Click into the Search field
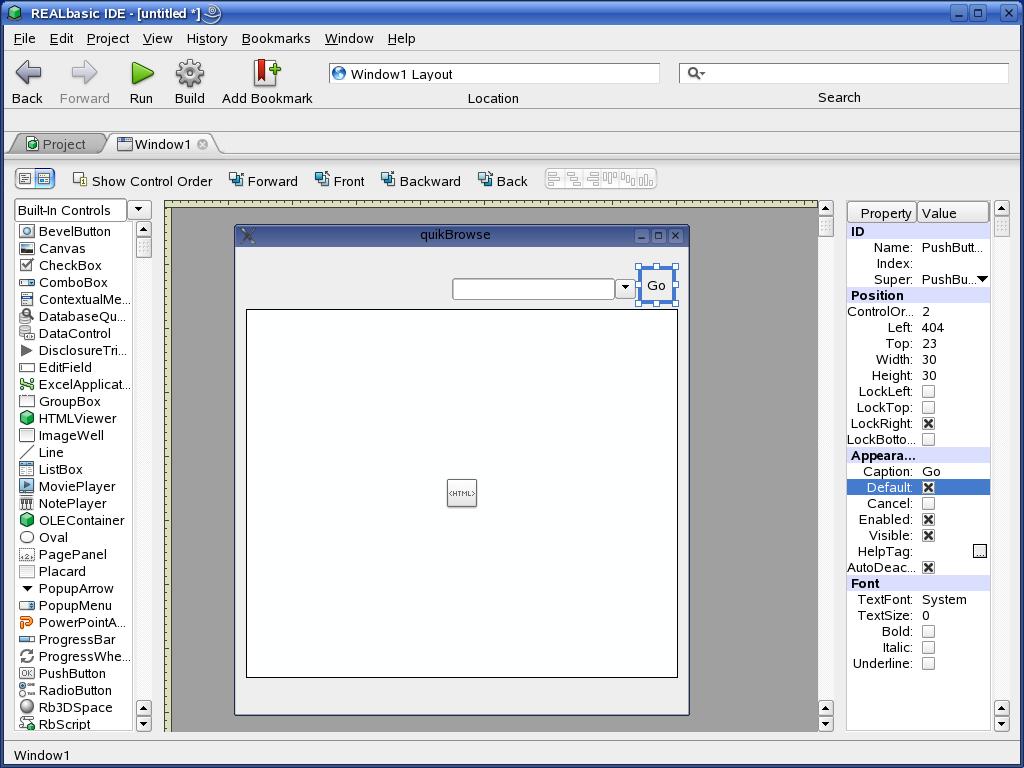1024x768 pixels. pyautogui.click(x=844, y=73)
